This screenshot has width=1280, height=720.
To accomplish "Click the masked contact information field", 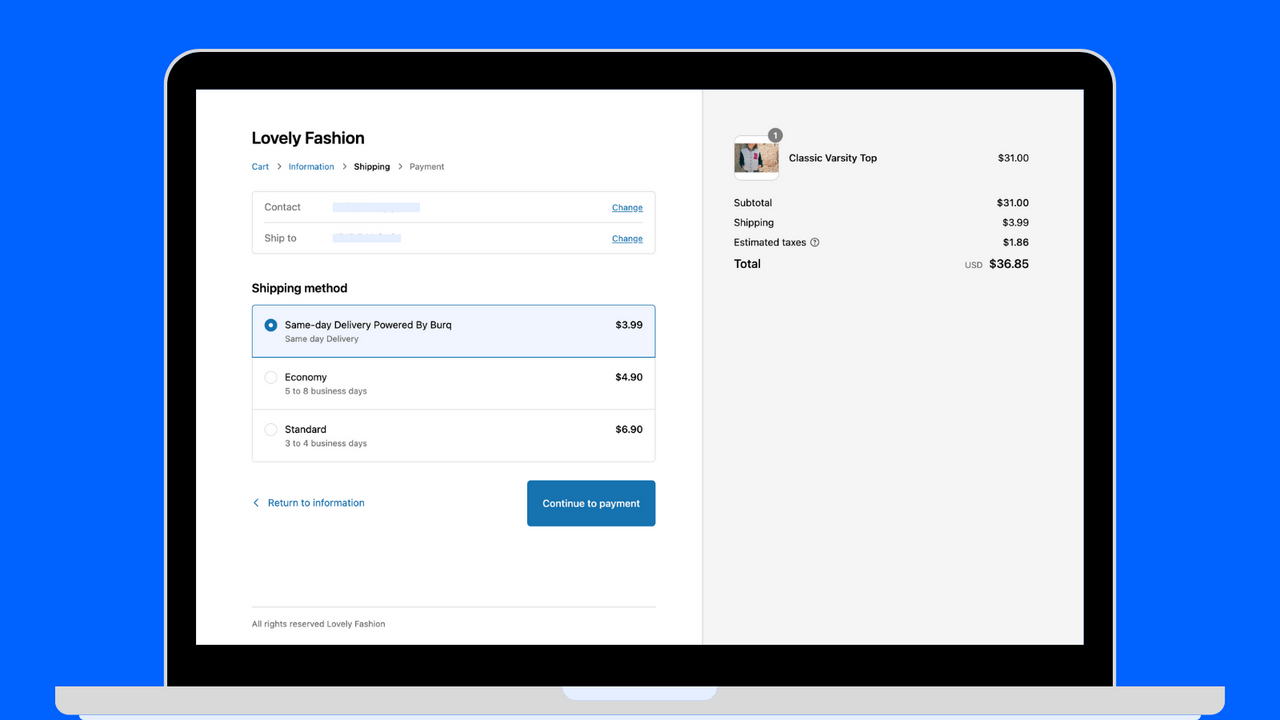I will click(376, 207).
